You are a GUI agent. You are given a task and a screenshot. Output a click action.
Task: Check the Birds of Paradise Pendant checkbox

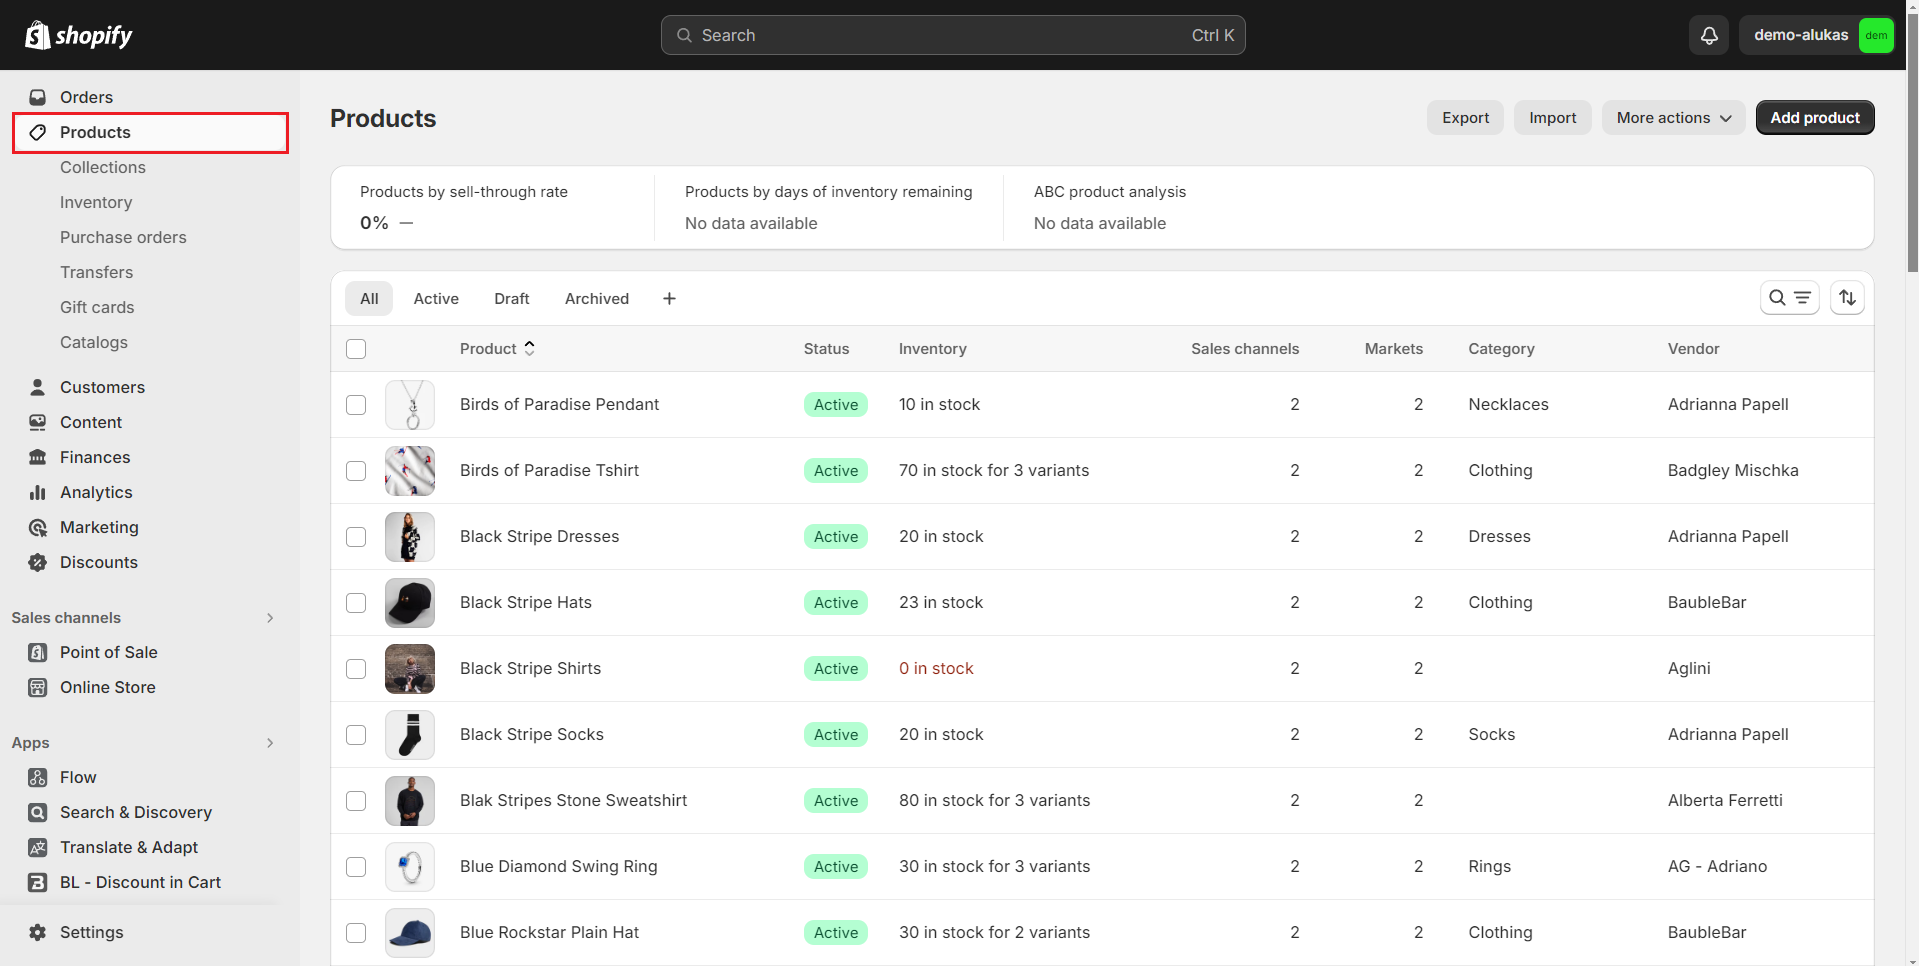(x=356, y=405)
